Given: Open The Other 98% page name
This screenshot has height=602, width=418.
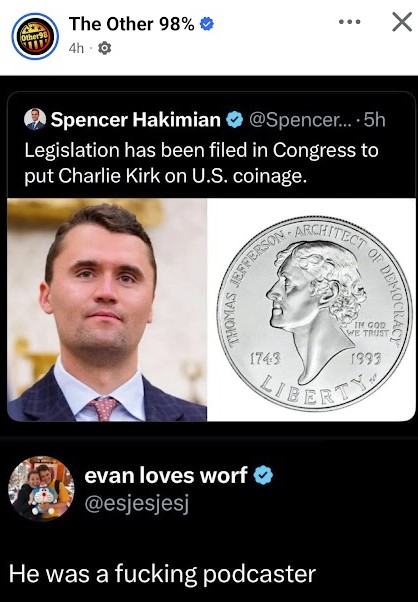Looking at the screenshot, I should 132,24.
